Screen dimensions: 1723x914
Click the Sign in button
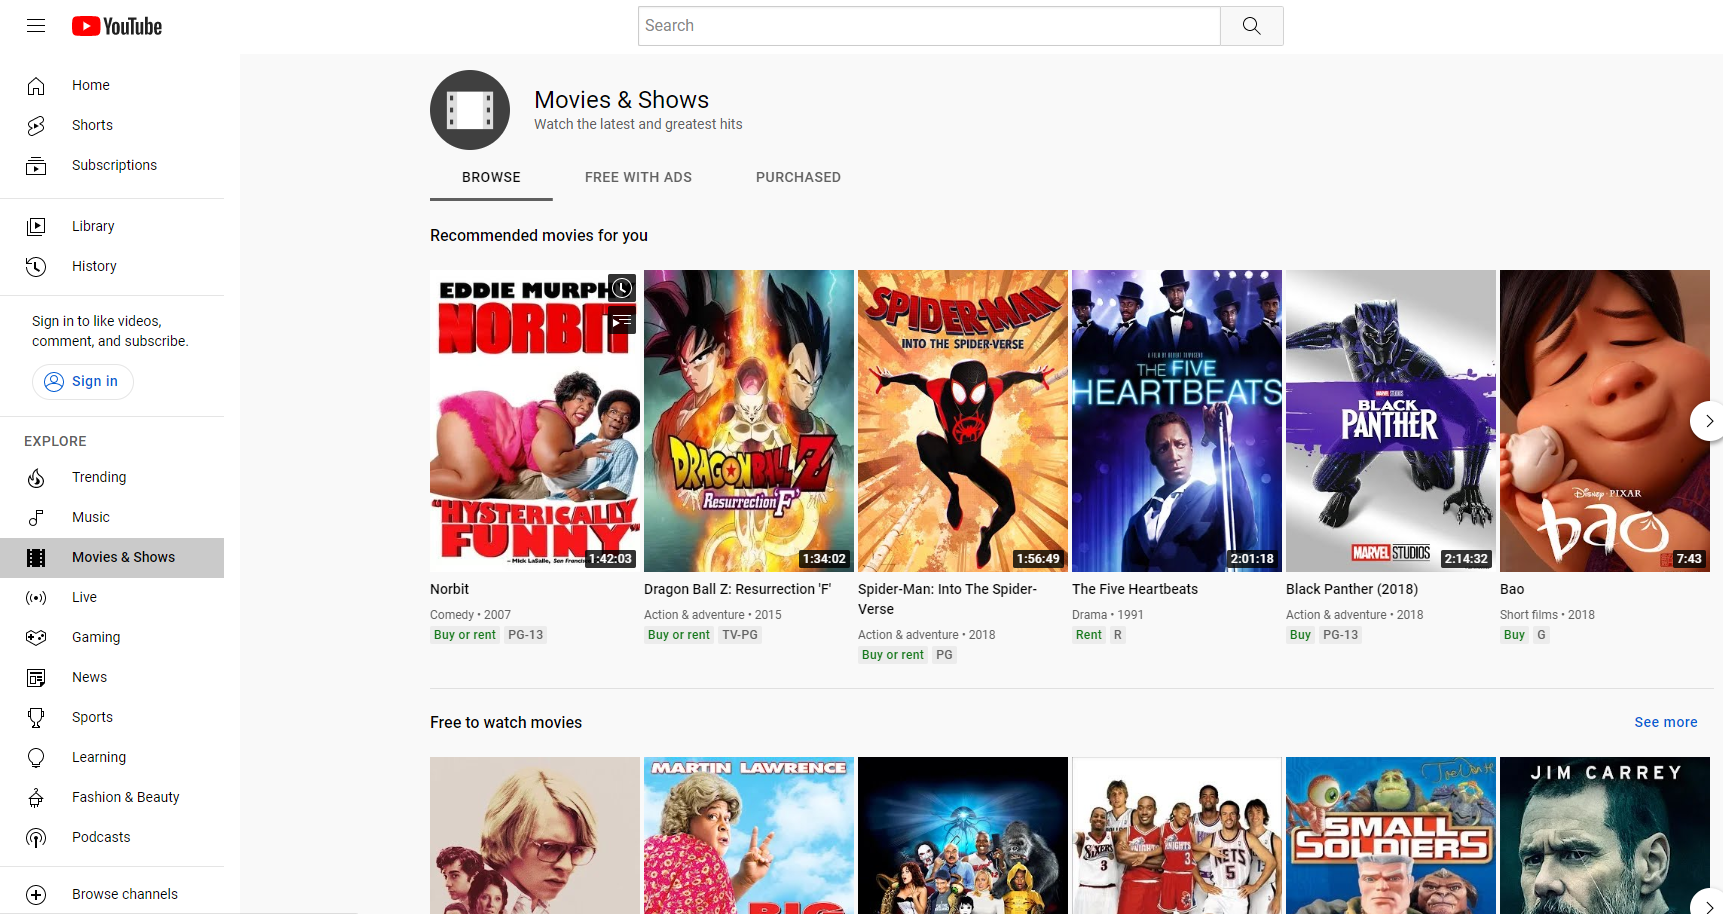pos(83,381)
